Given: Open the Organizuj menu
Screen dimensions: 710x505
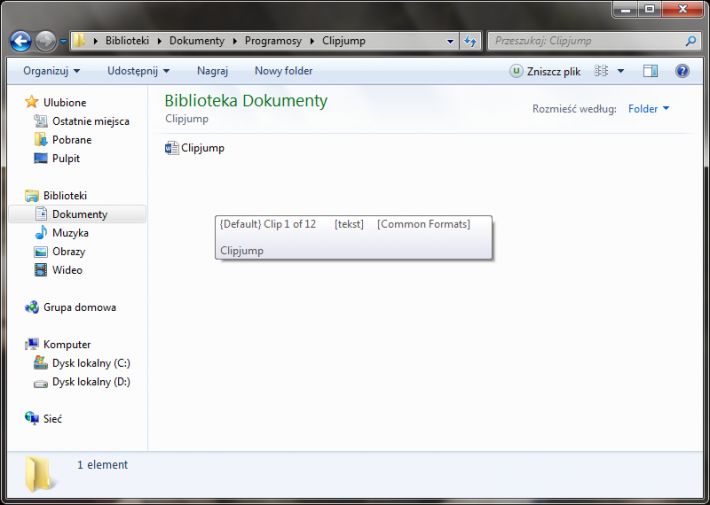Looking at the screenshot, I should [x=51, y=71].
